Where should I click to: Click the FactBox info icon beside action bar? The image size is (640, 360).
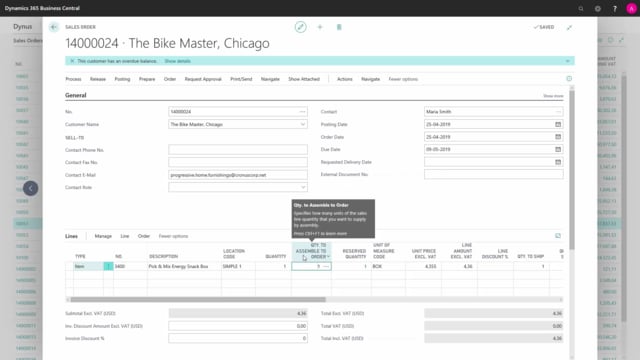569,78
